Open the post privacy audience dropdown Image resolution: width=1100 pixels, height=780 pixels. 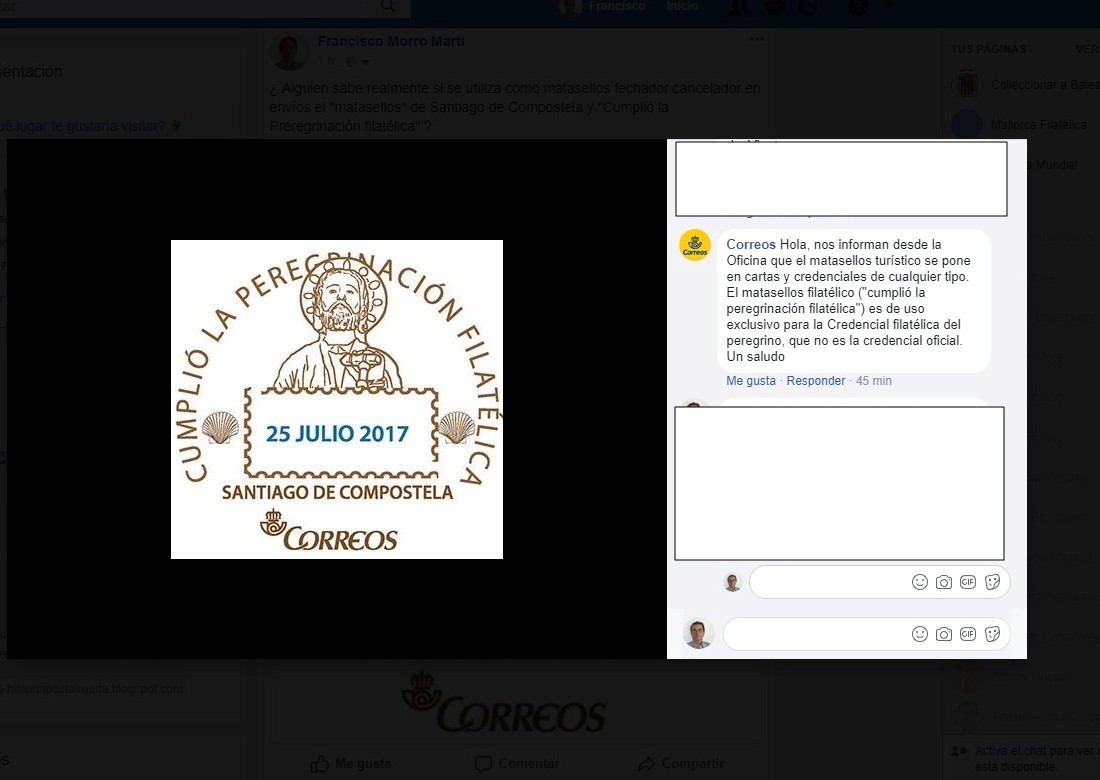357,62
